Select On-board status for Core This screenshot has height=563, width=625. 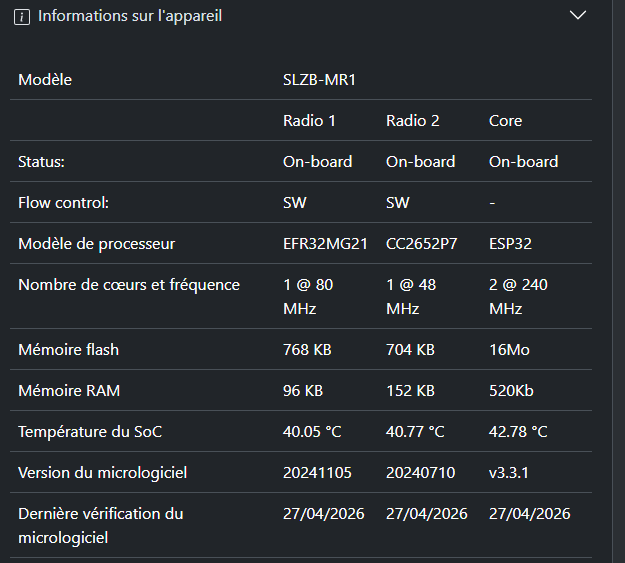(524, 161)
